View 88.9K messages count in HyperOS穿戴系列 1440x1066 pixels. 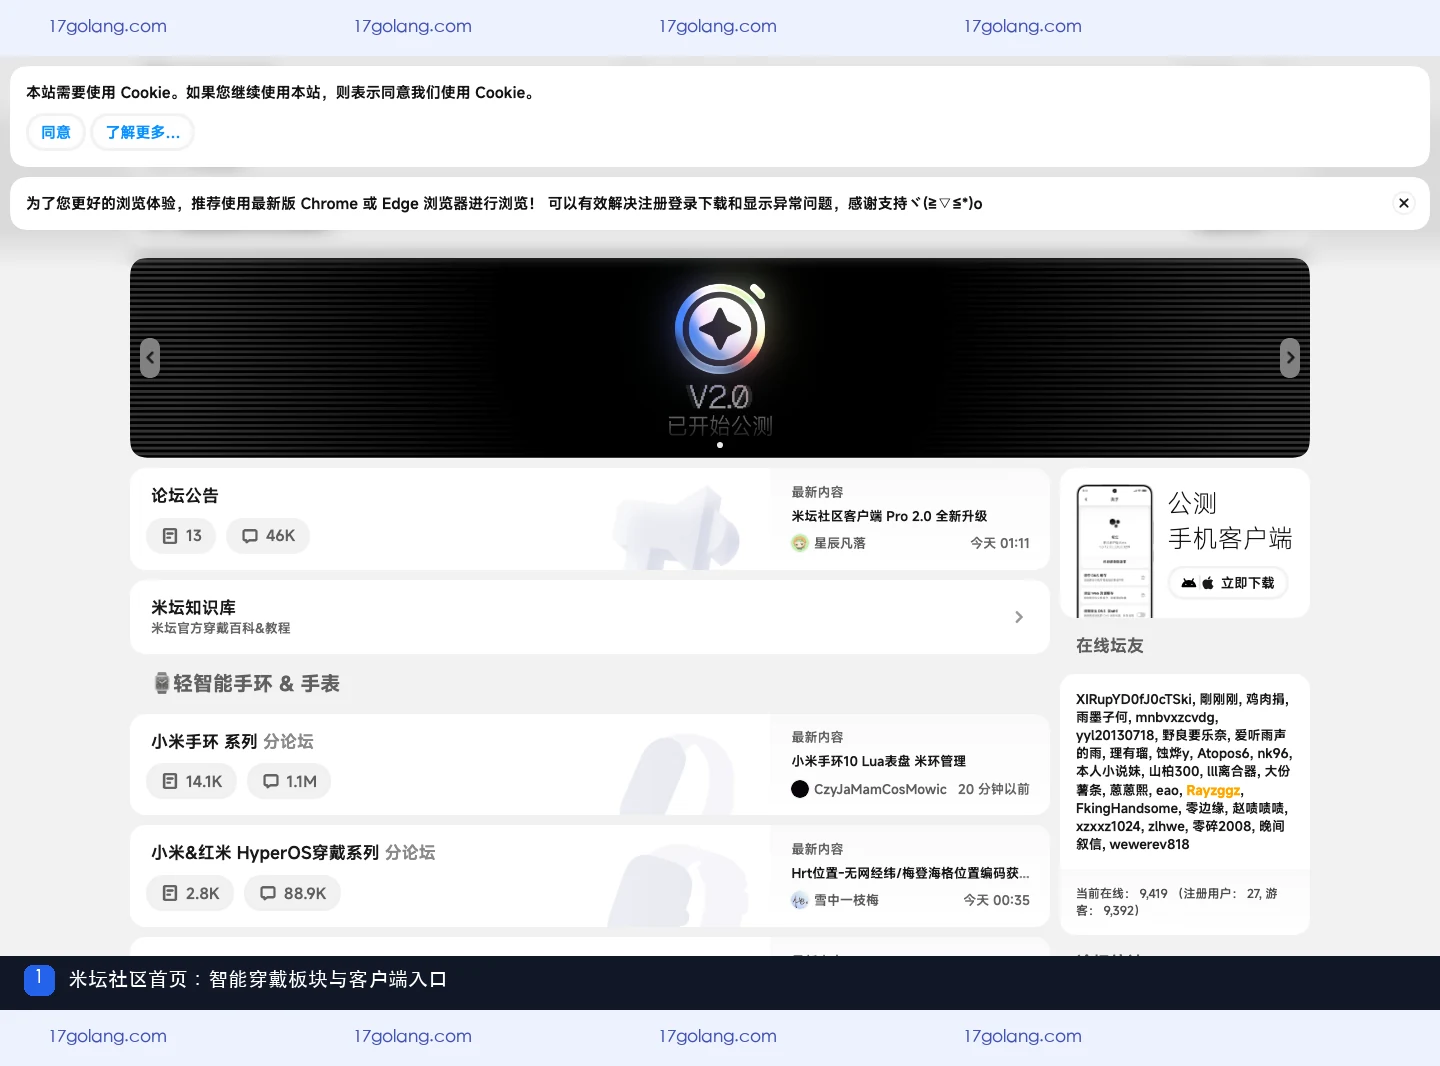293,893
